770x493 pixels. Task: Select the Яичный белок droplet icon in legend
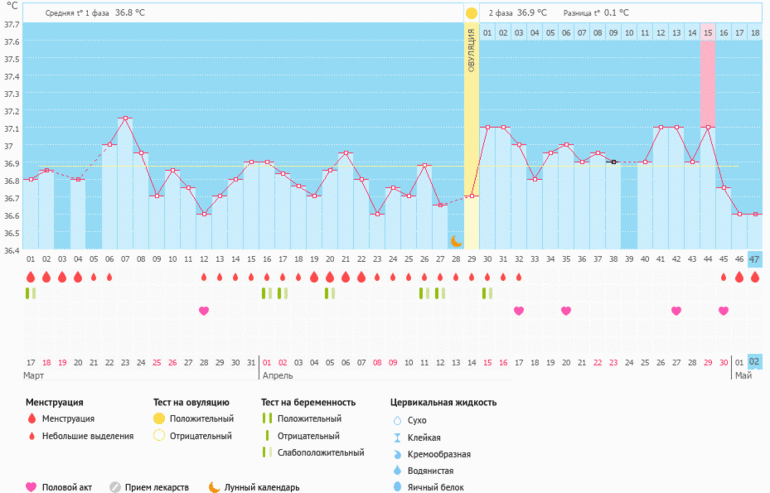pos(398,486)
